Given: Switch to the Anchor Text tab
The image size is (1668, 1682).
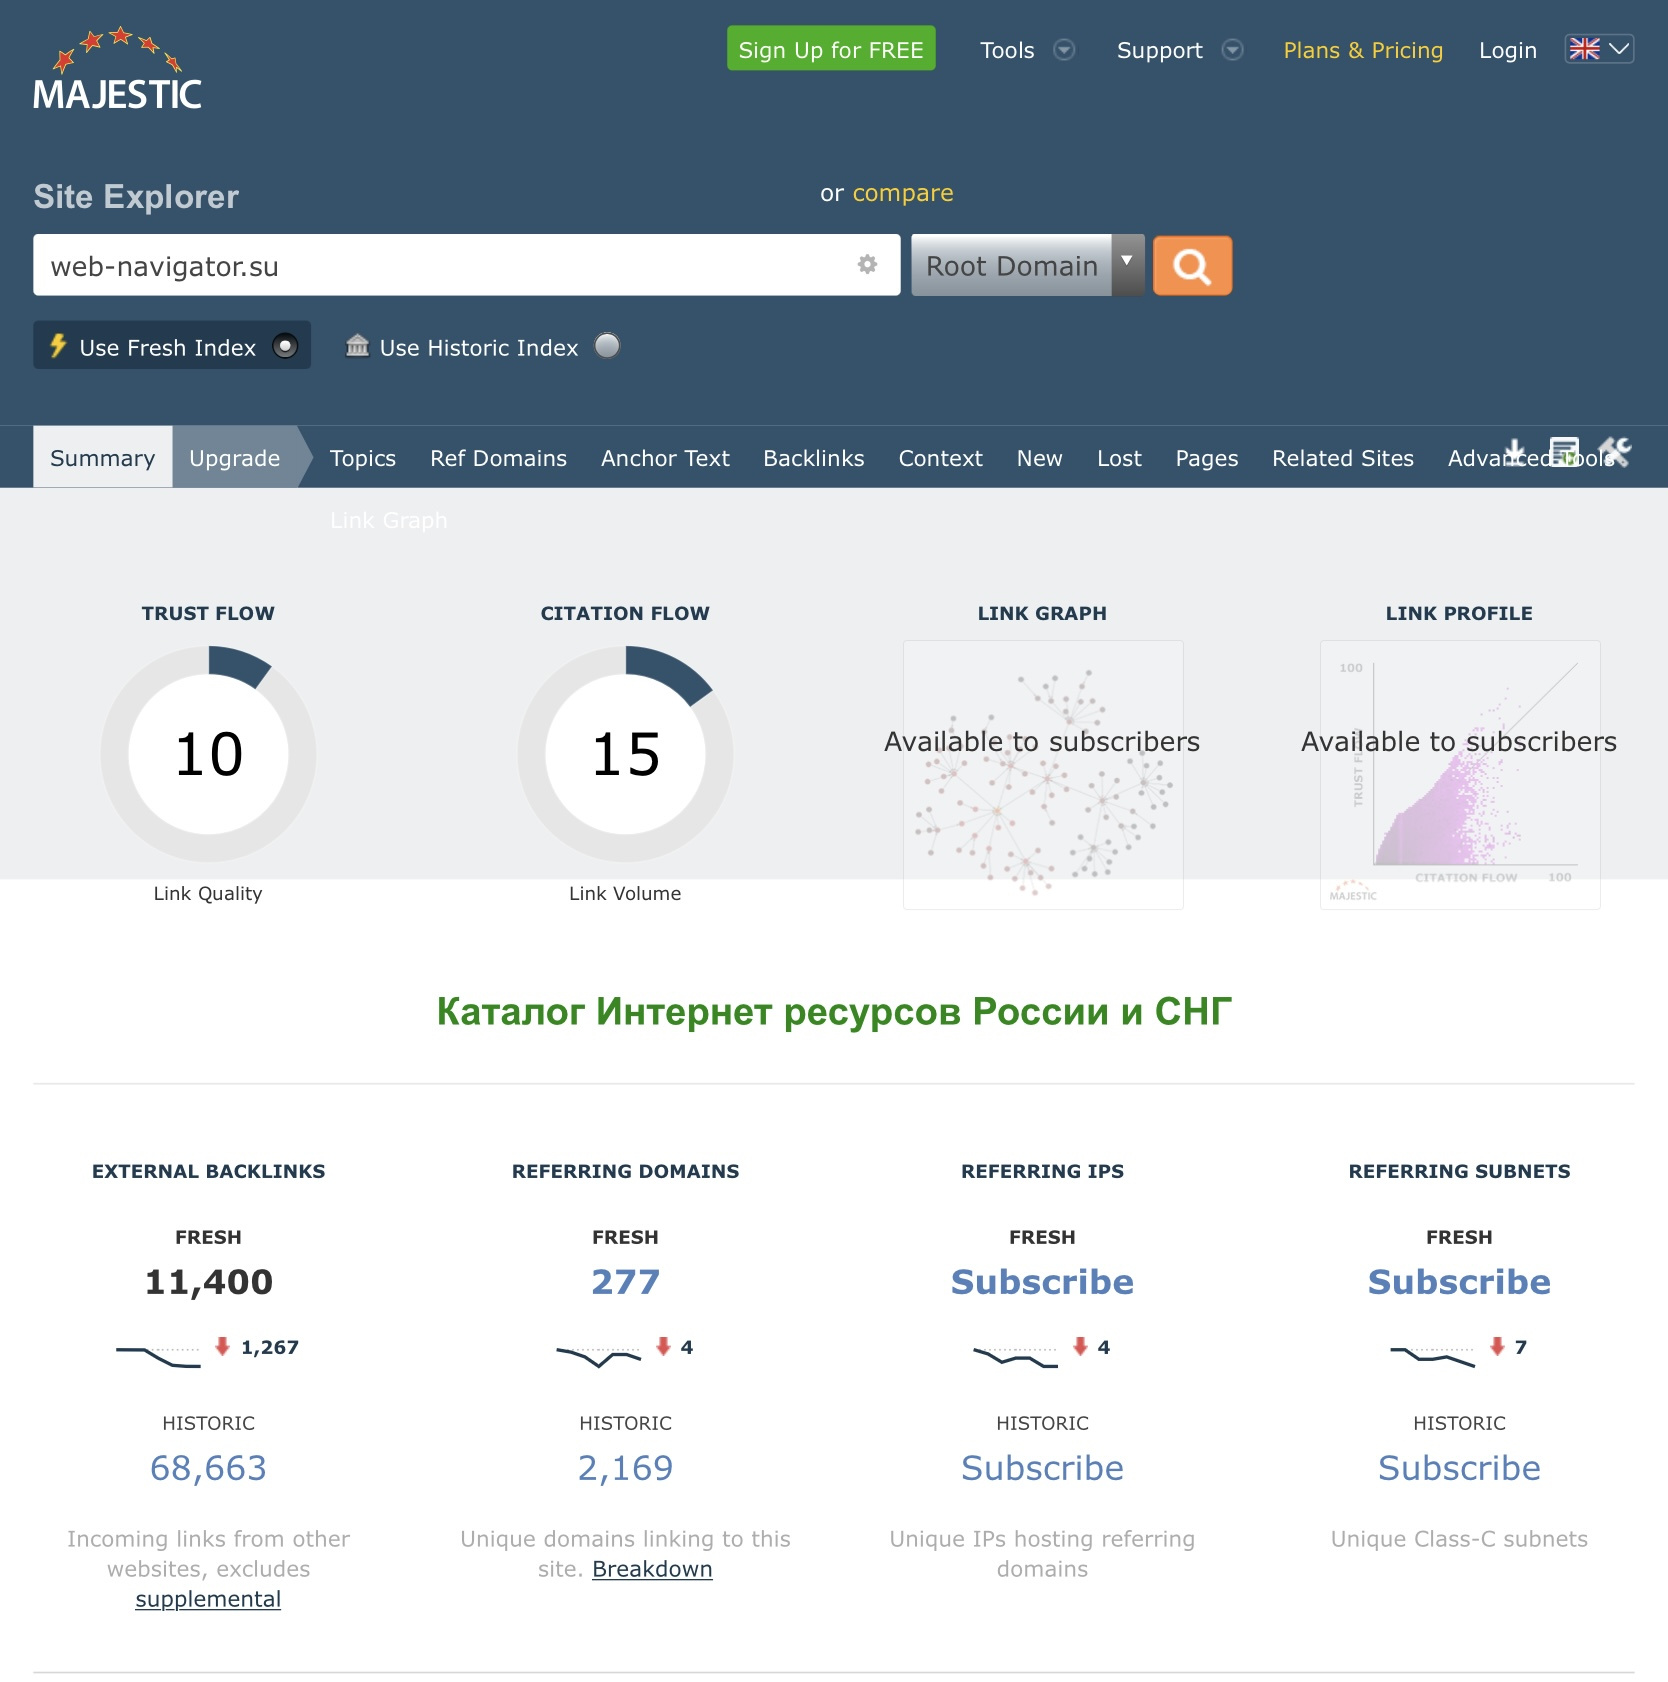Looking at the screenshot, I should pyautogui.click(x=665, y=458).
